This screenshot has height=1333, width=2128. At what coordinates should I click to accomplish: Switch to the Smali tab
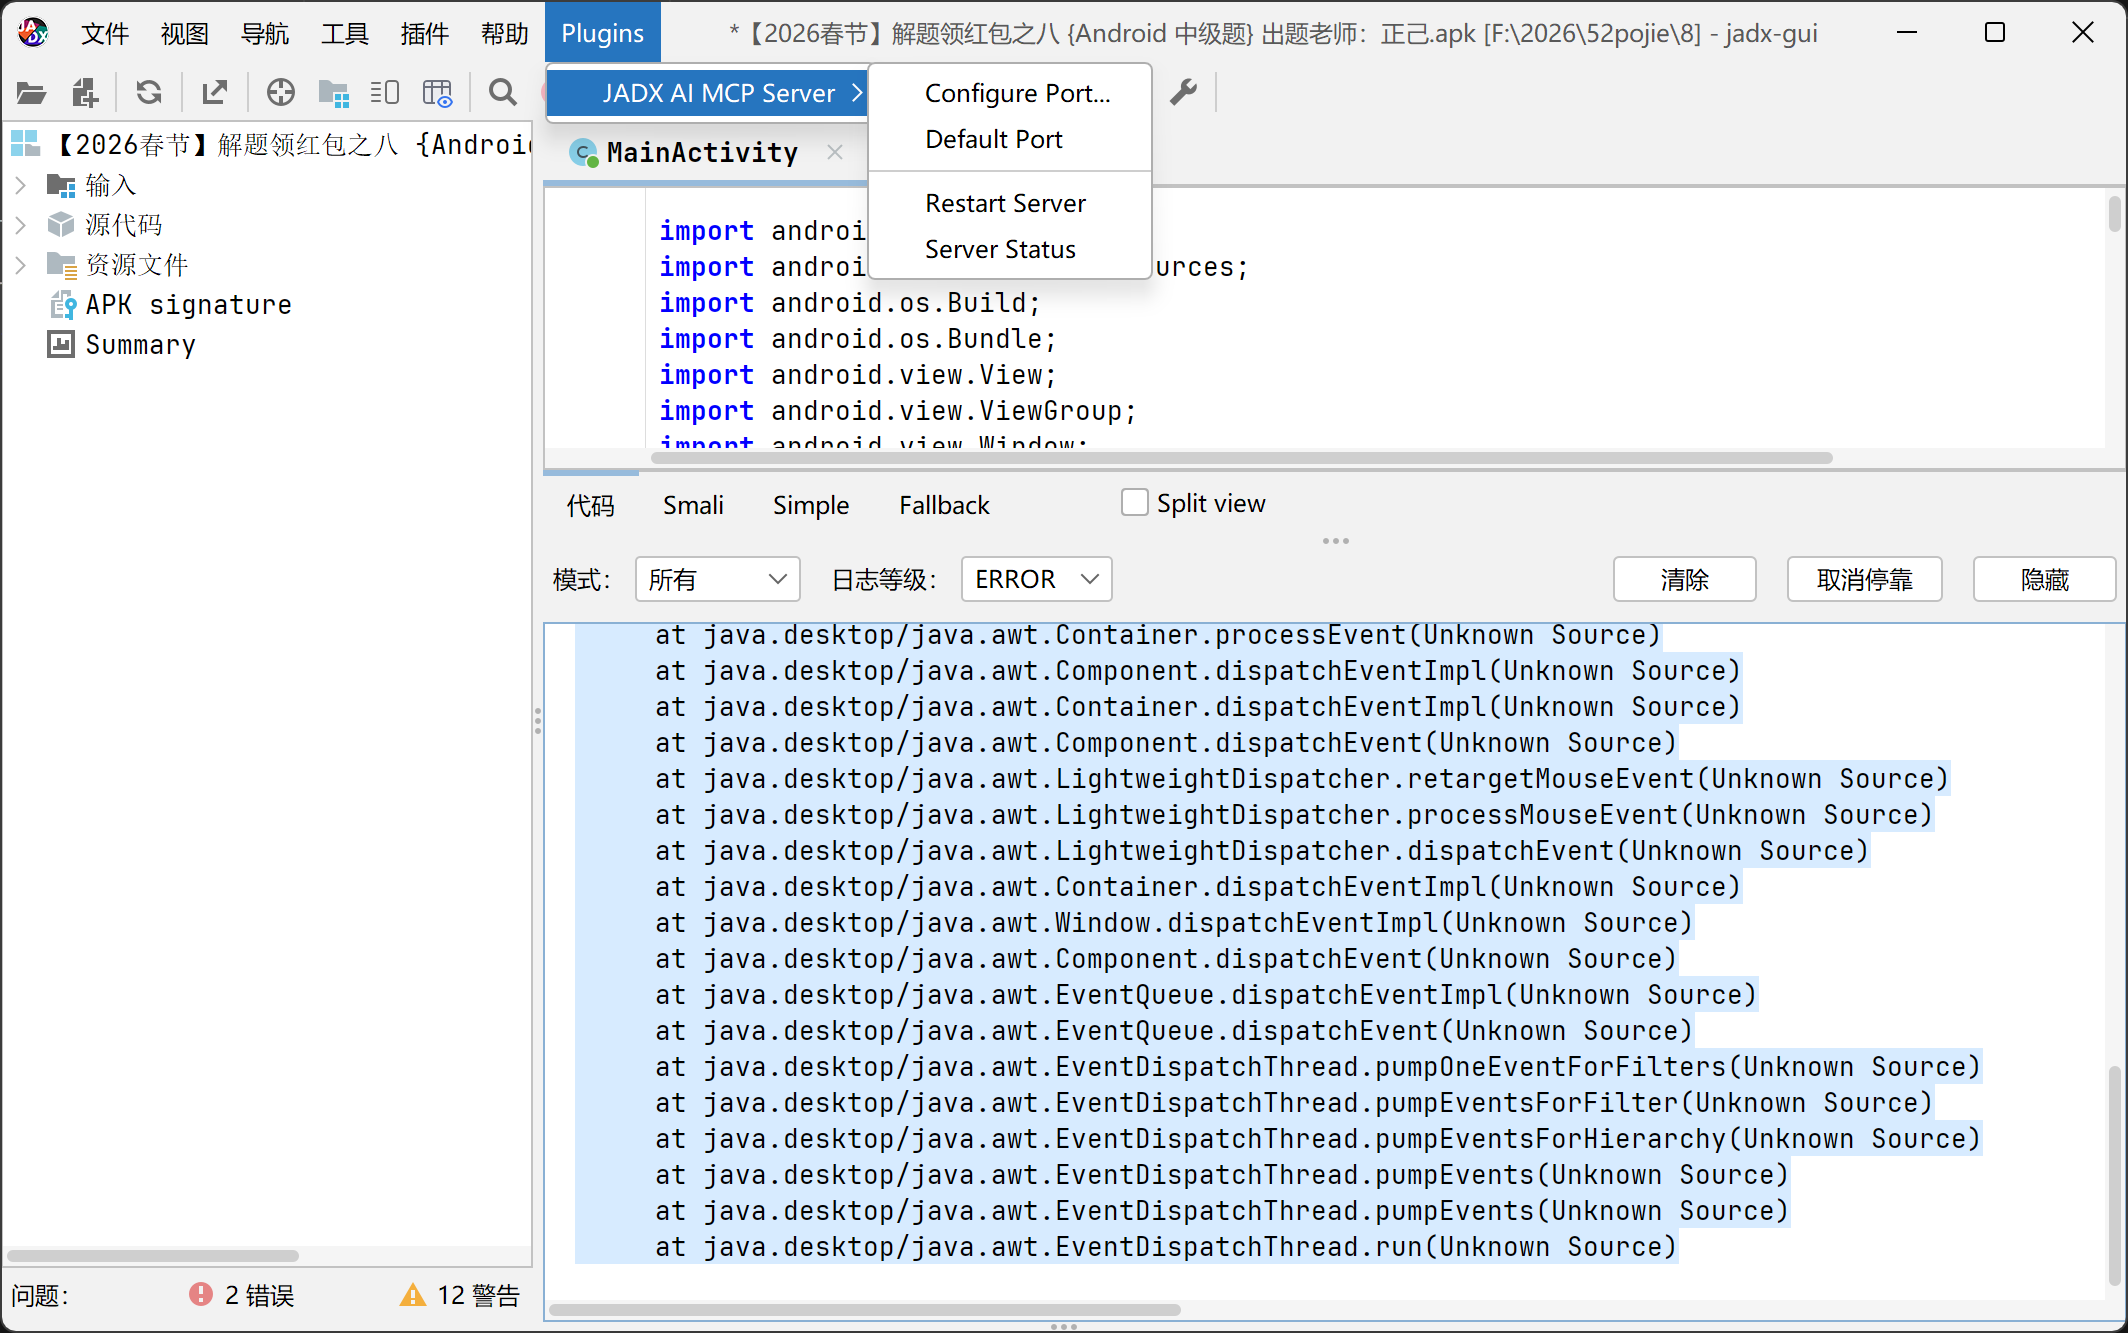click(693, 505)
